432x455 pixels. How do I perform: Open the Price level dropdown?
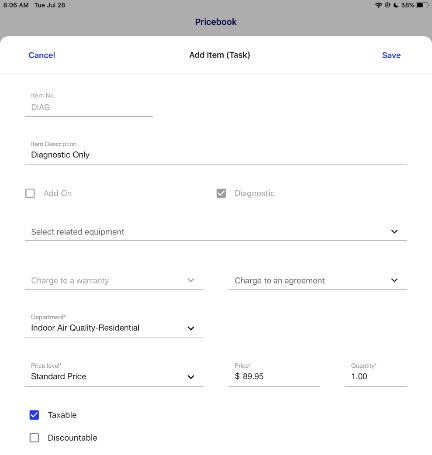point(114,374)
